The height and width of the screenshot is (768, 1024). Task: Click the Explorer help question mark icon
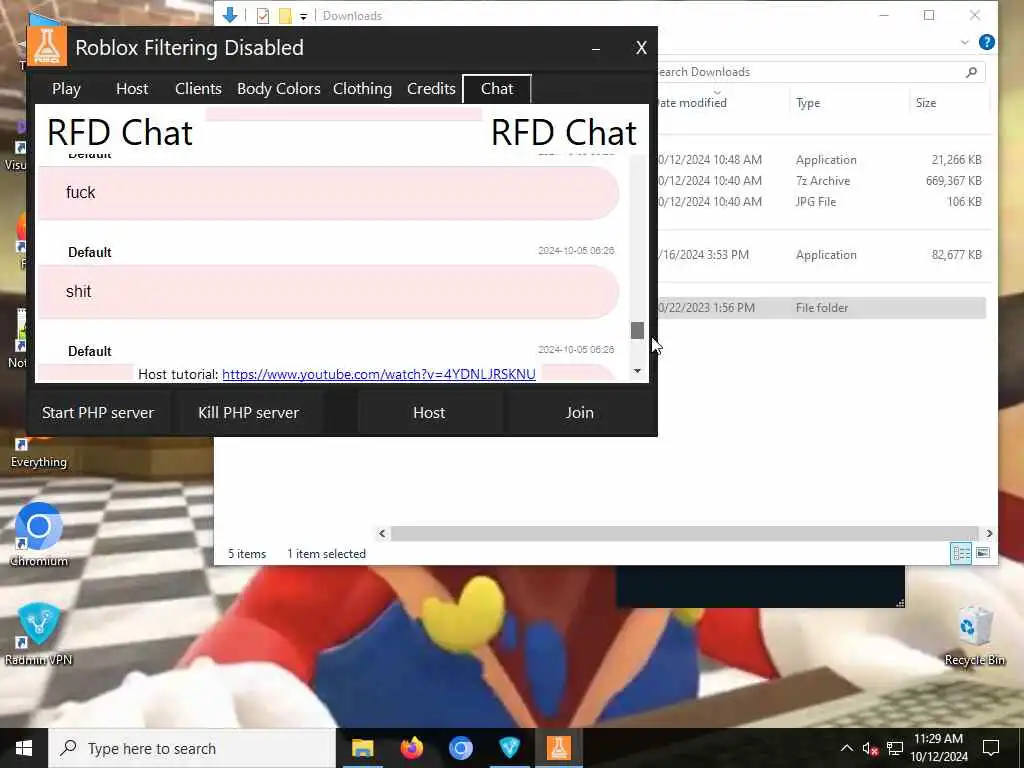[x=987, y=42]
